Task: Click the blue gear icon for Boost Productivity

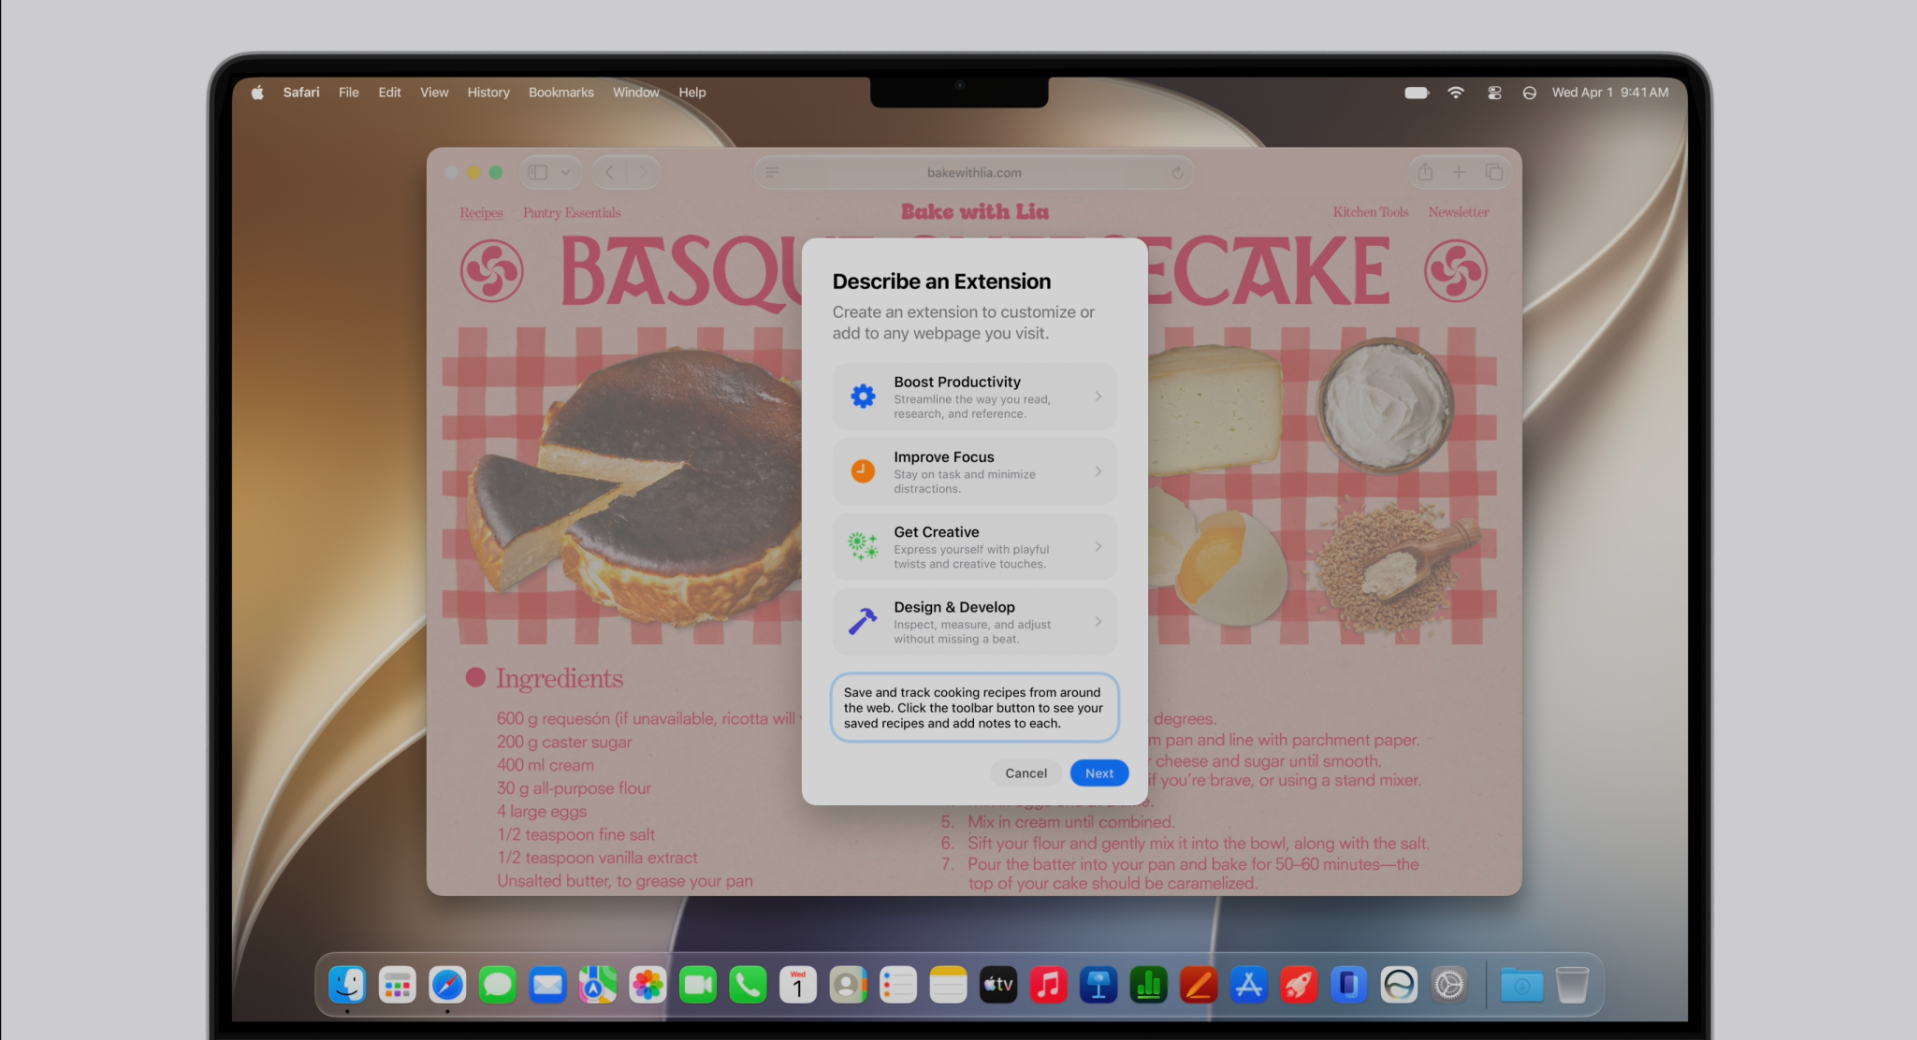Action: click(x=862, y=397)
